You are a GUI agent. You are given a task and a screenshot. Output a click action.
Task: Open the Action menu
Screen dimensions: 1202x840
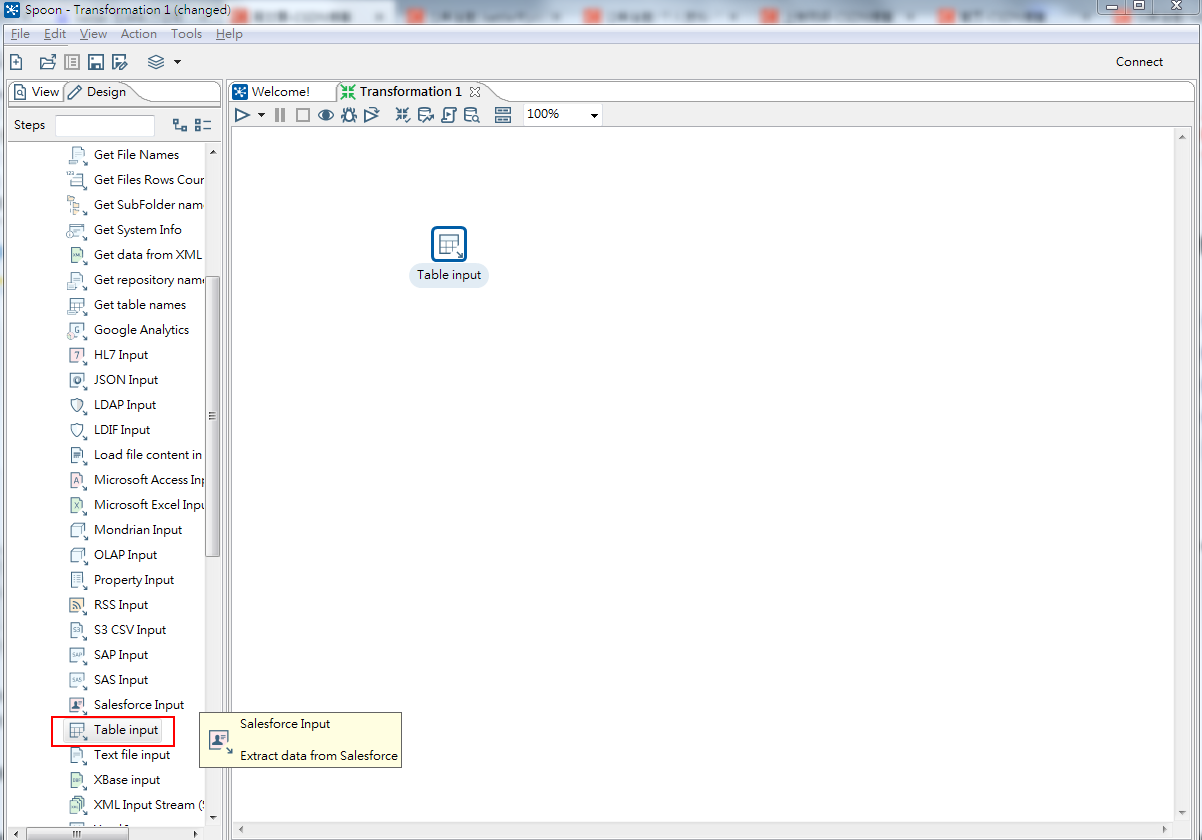click(x=138, y=33)
